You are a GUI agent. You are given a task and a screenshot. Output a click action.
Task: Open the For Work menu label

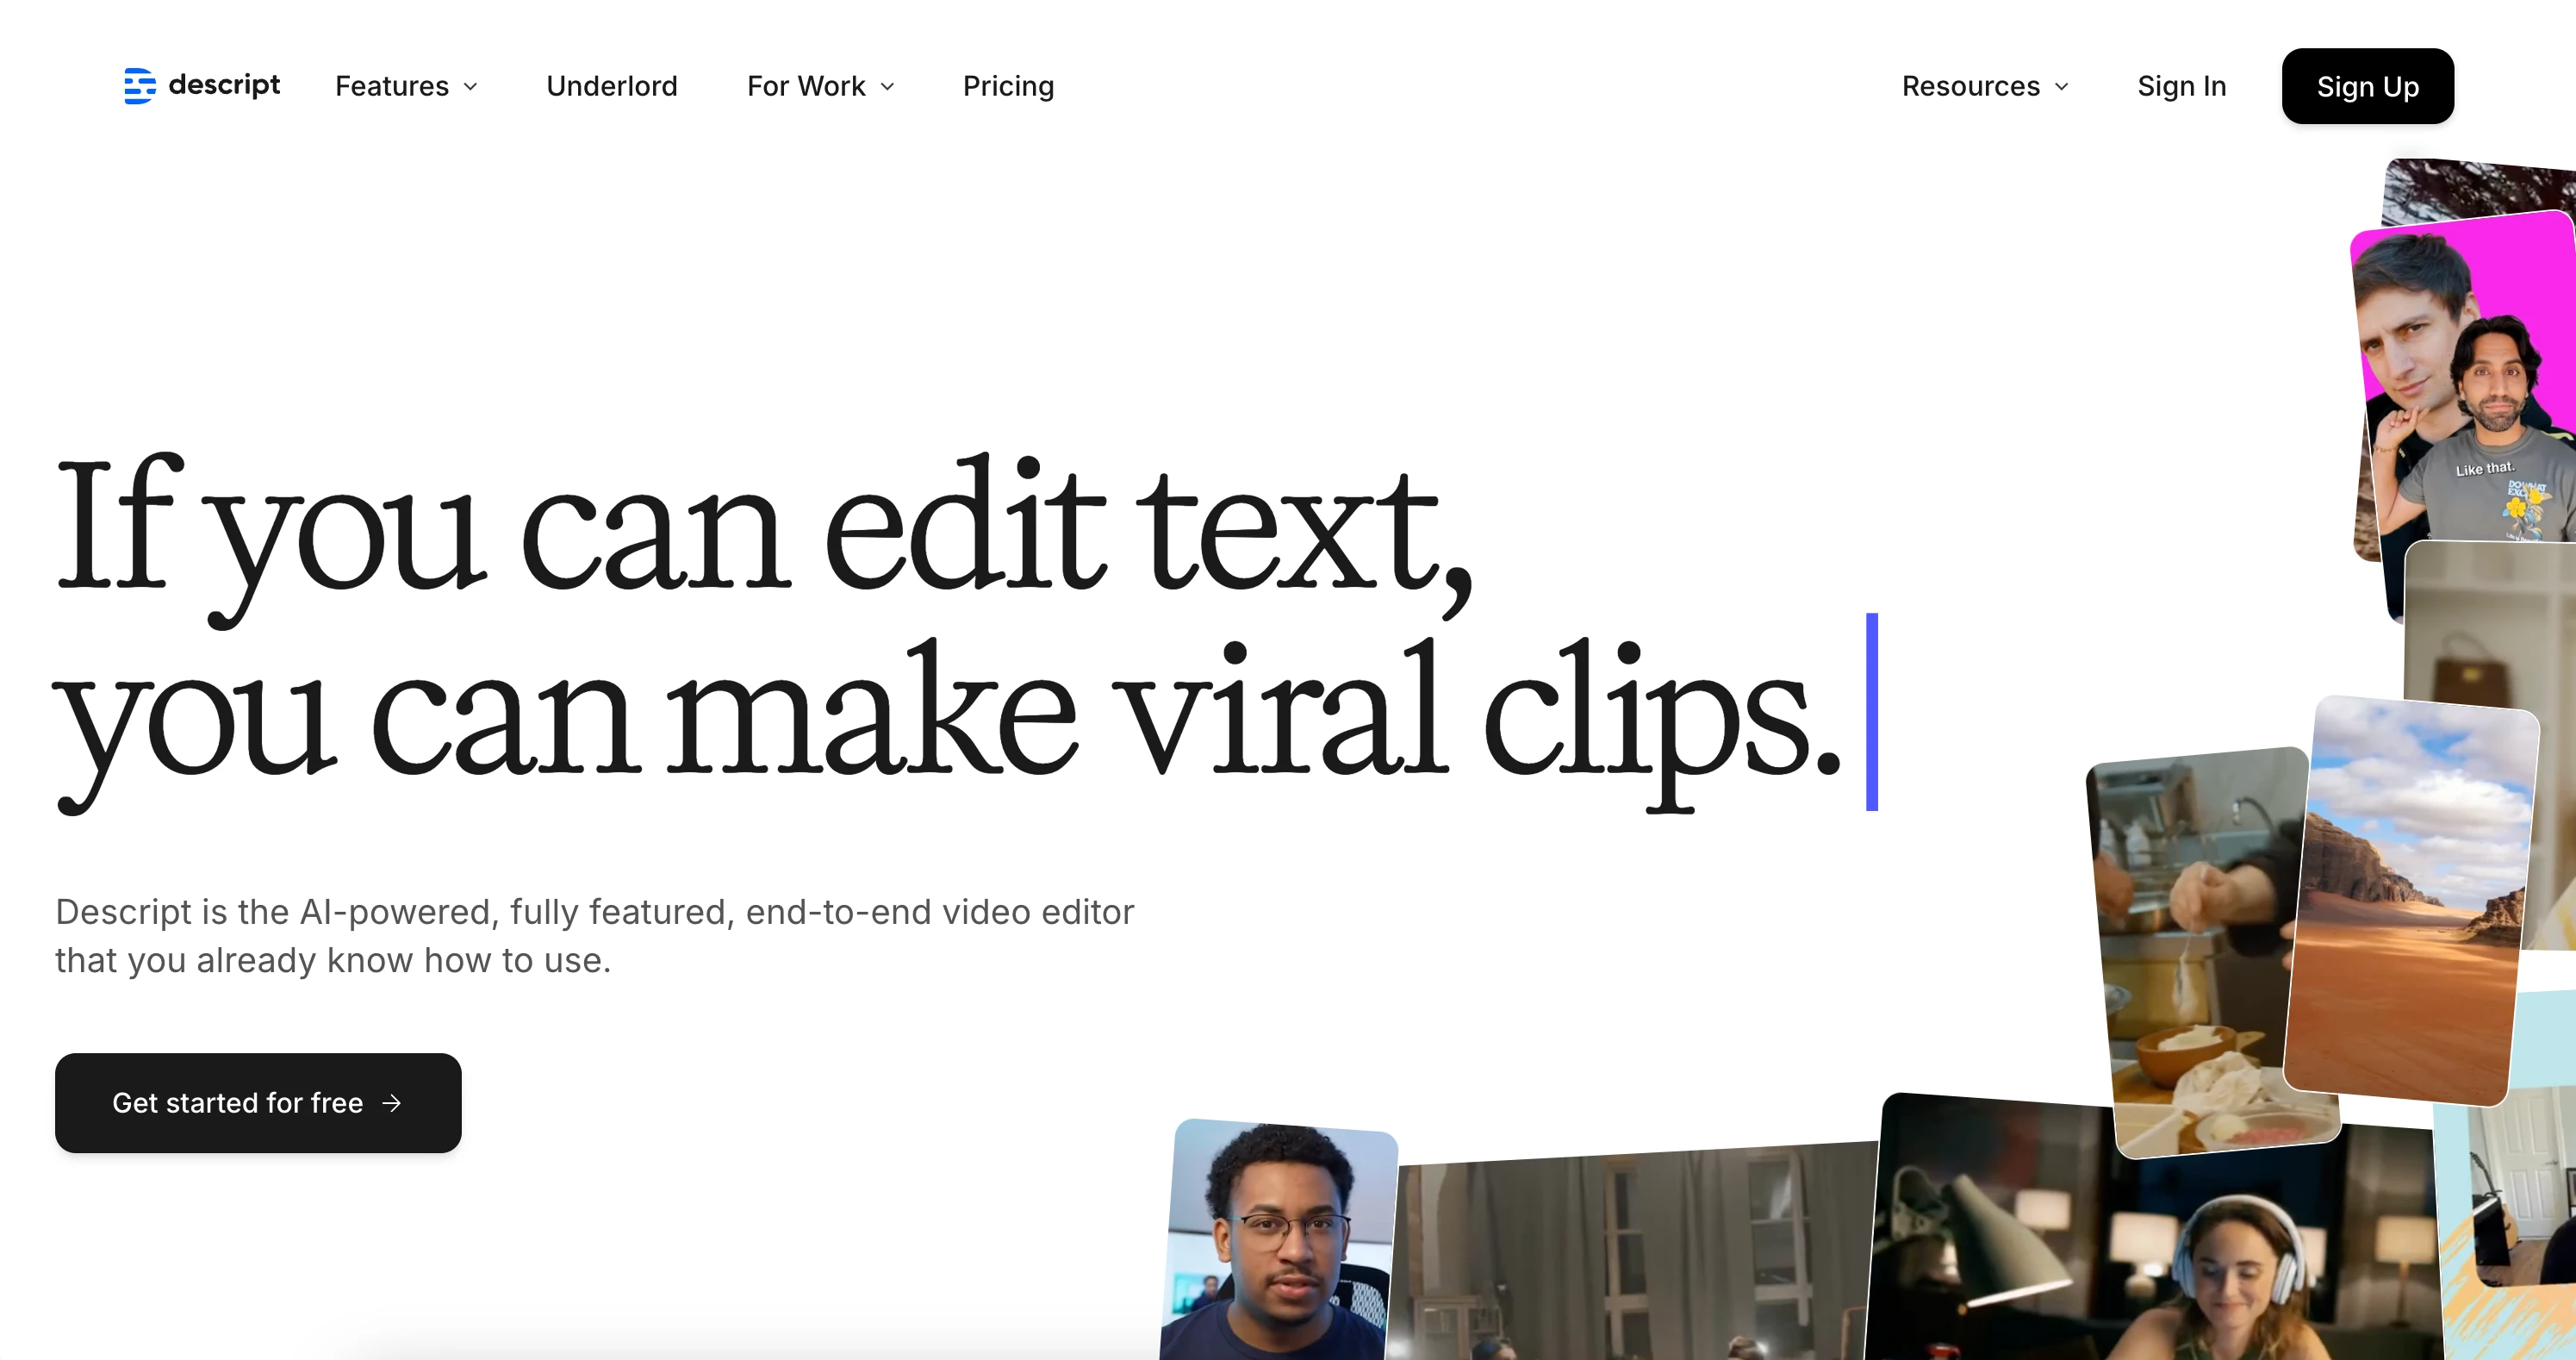coord(806,87)
